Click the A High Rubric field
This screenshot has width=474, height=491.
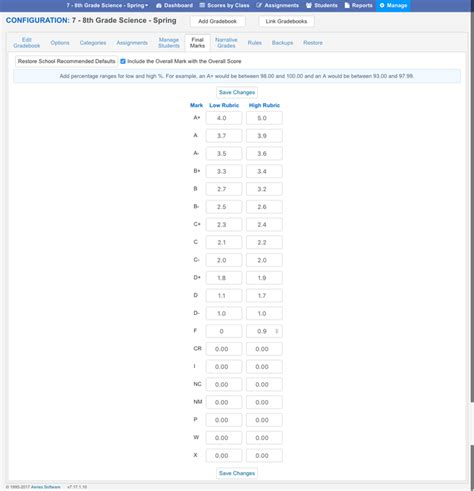tap(264, 136)
